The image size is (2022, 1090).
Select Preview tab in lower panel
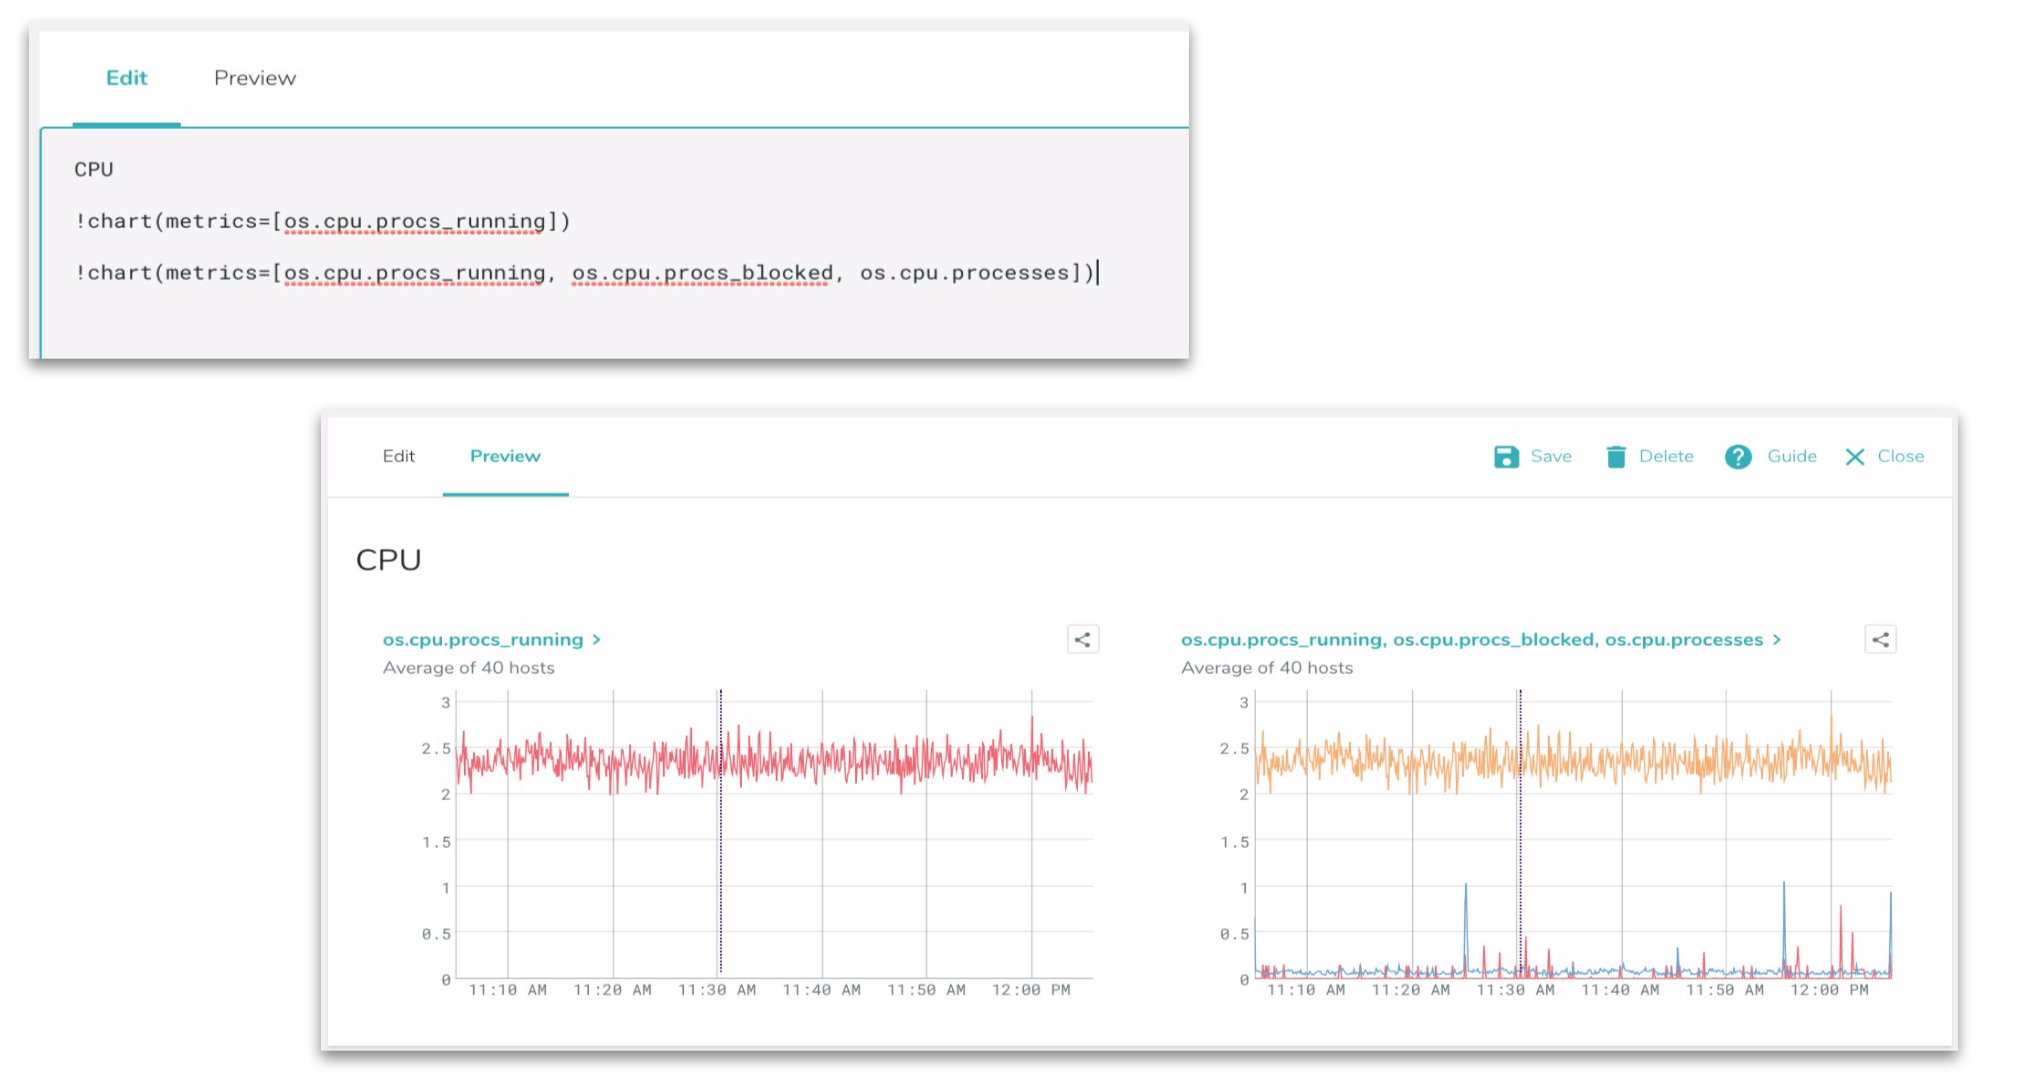coord(505,456)
